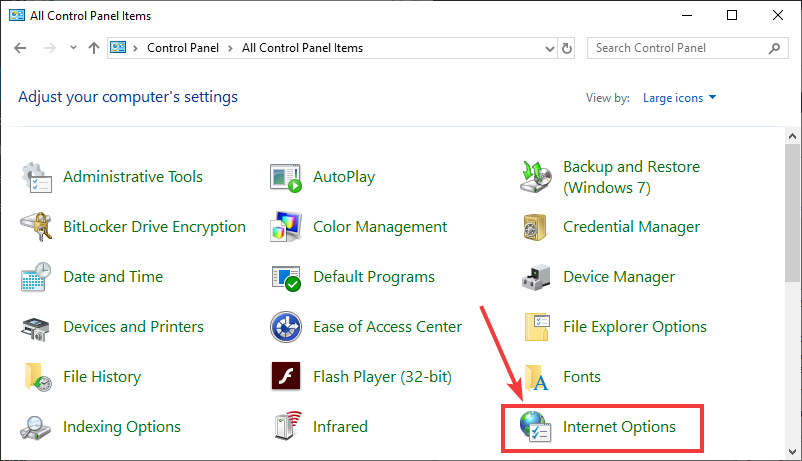
Task: Open the Backup and Restore (Windows 7) link
Action: point(631,177)
